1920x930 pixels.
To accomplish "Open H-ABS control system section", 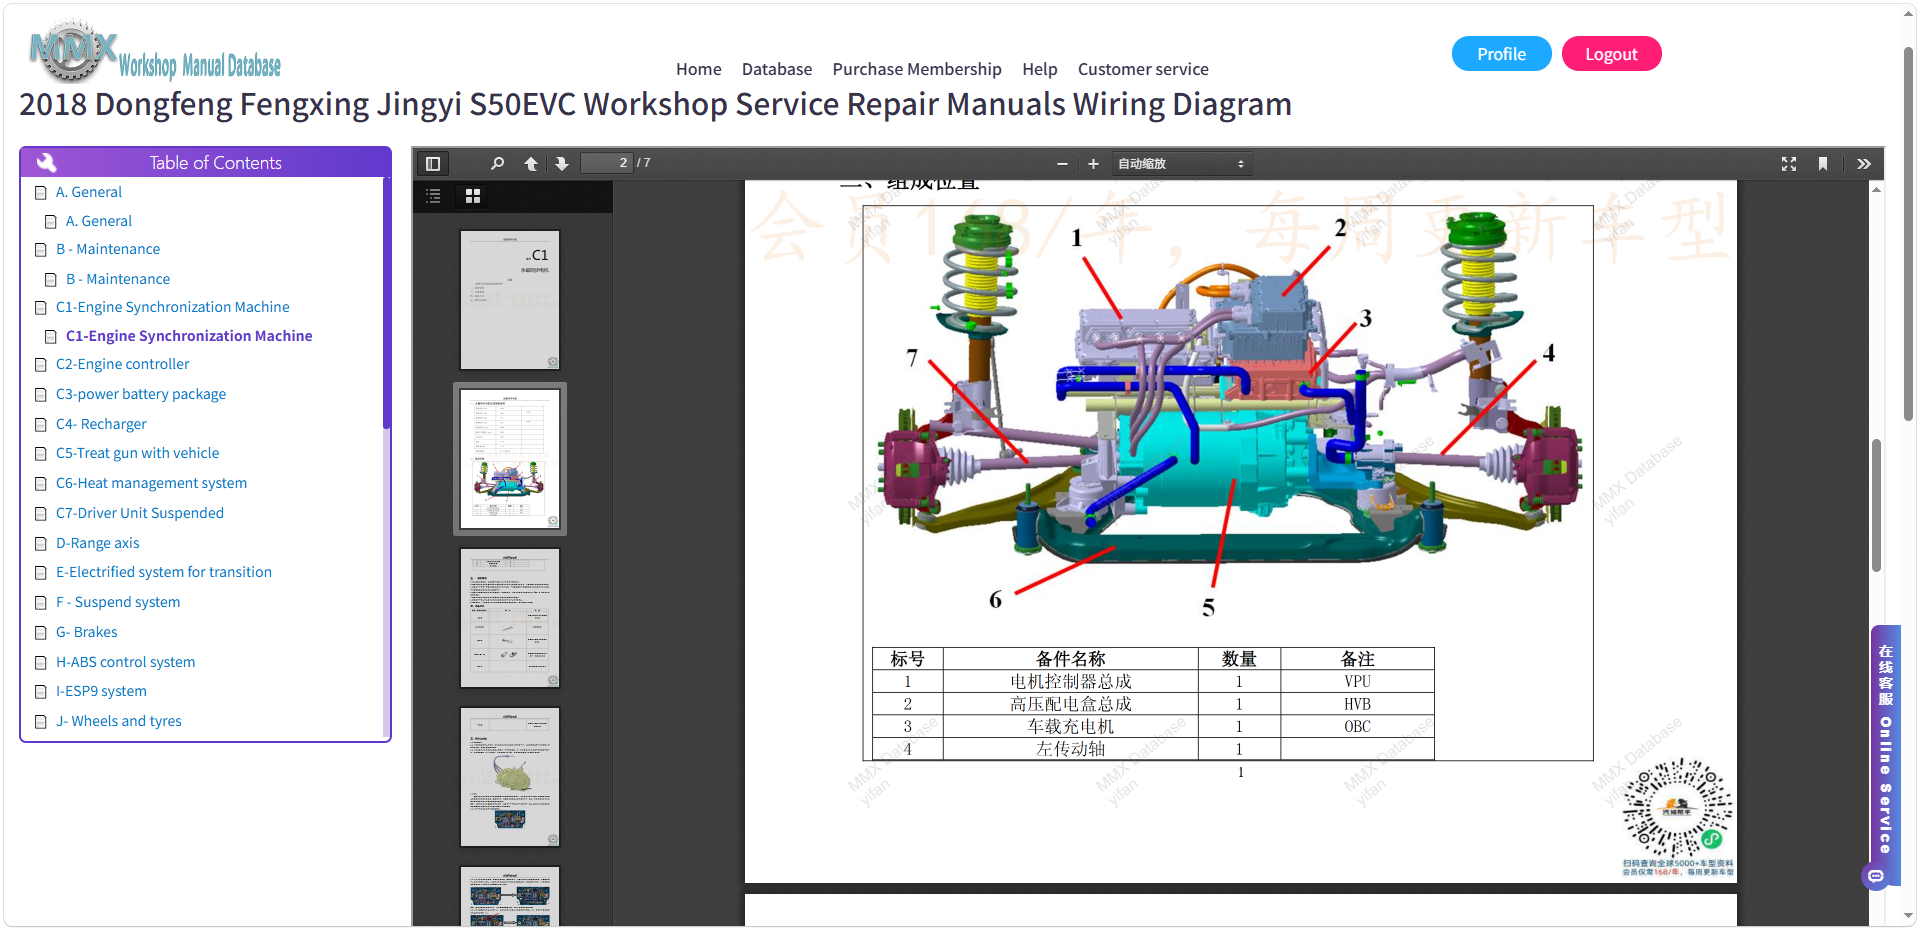I will coord(126,662).
